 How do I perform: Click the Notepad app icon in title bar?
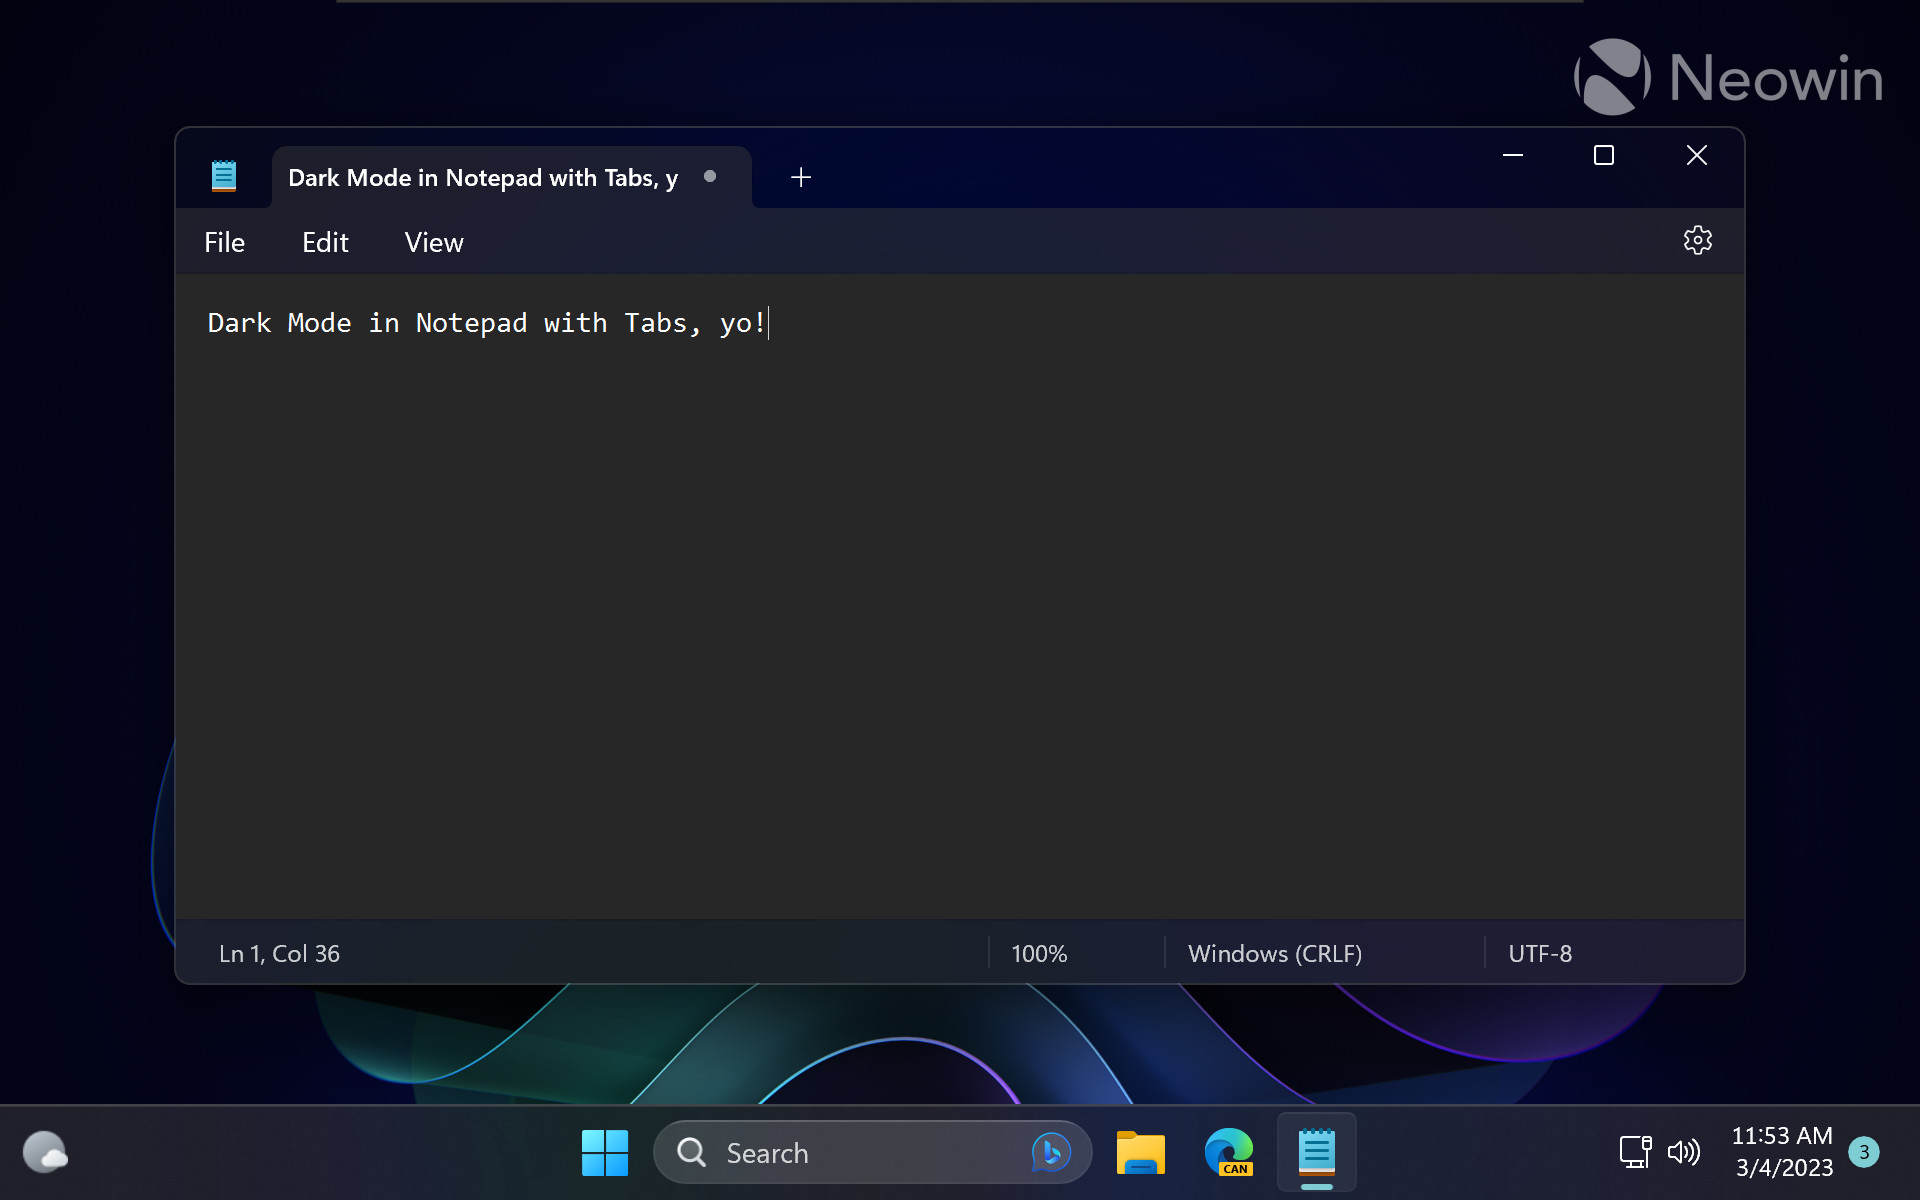pyautogui.click(x=224, y=176)
